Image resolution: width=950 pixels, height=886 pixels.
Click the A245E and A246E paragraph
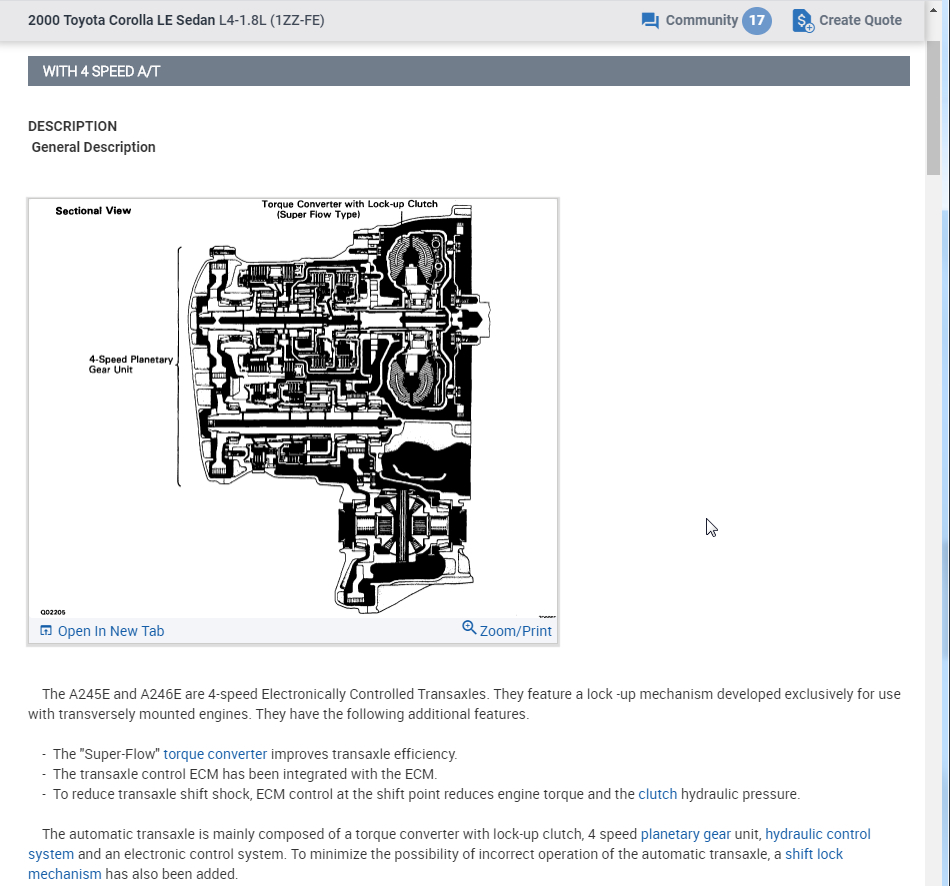pyautogui.click(x=464, y=704)
